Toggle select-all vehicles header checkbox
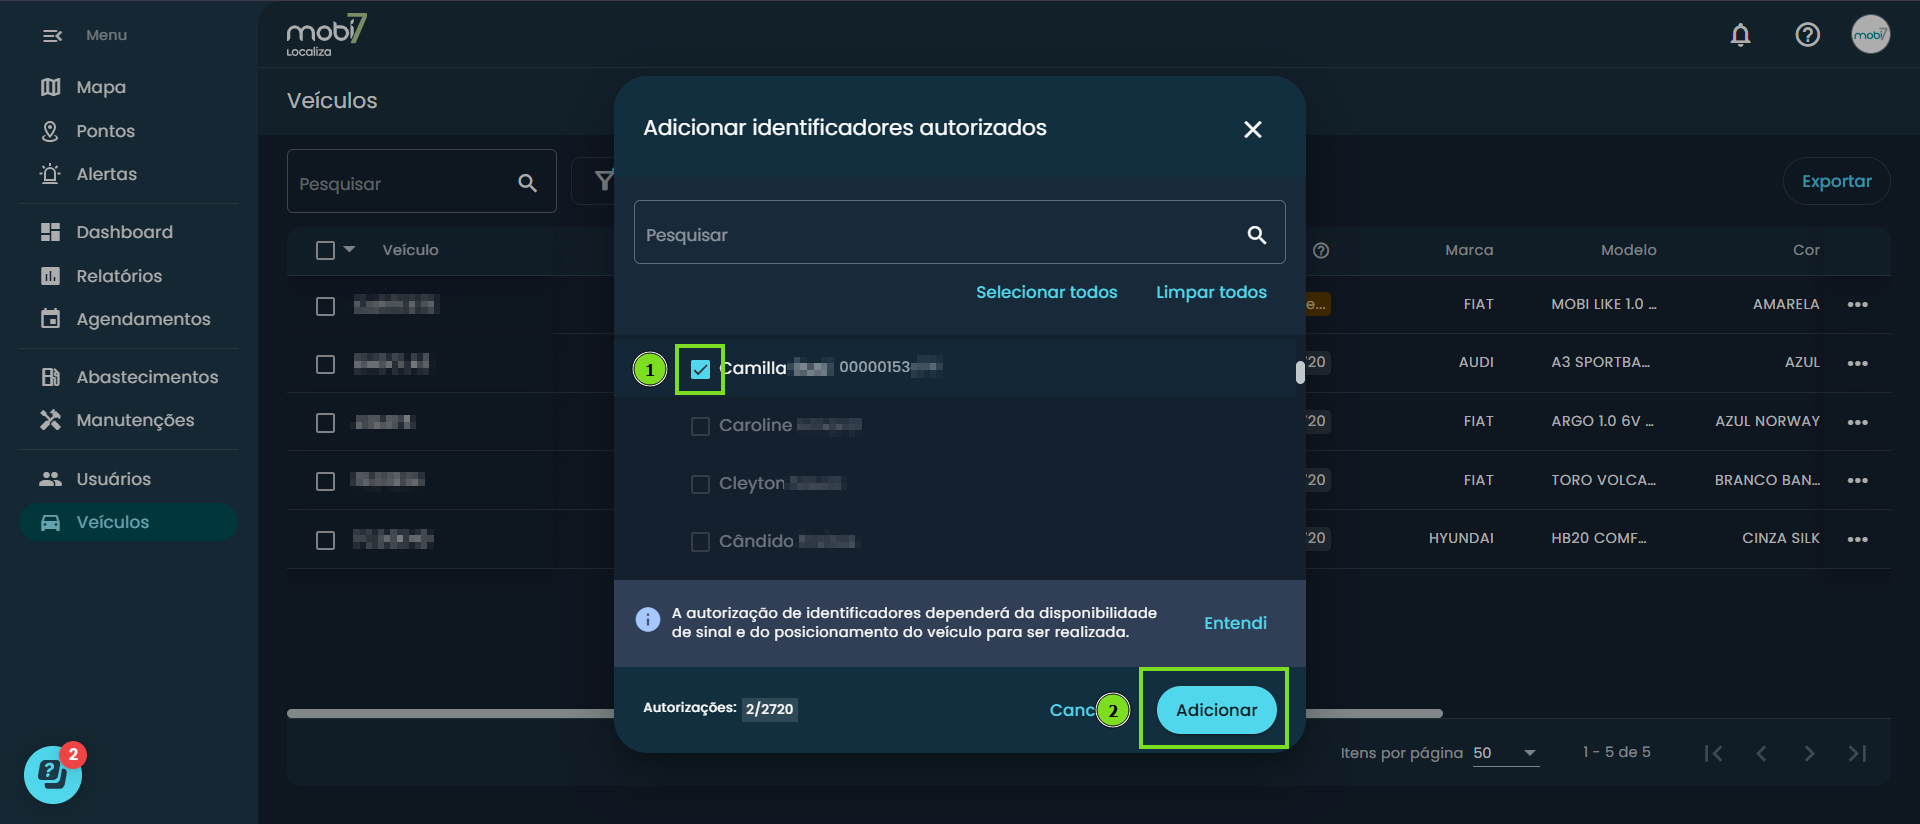 (x=325, y=251)
